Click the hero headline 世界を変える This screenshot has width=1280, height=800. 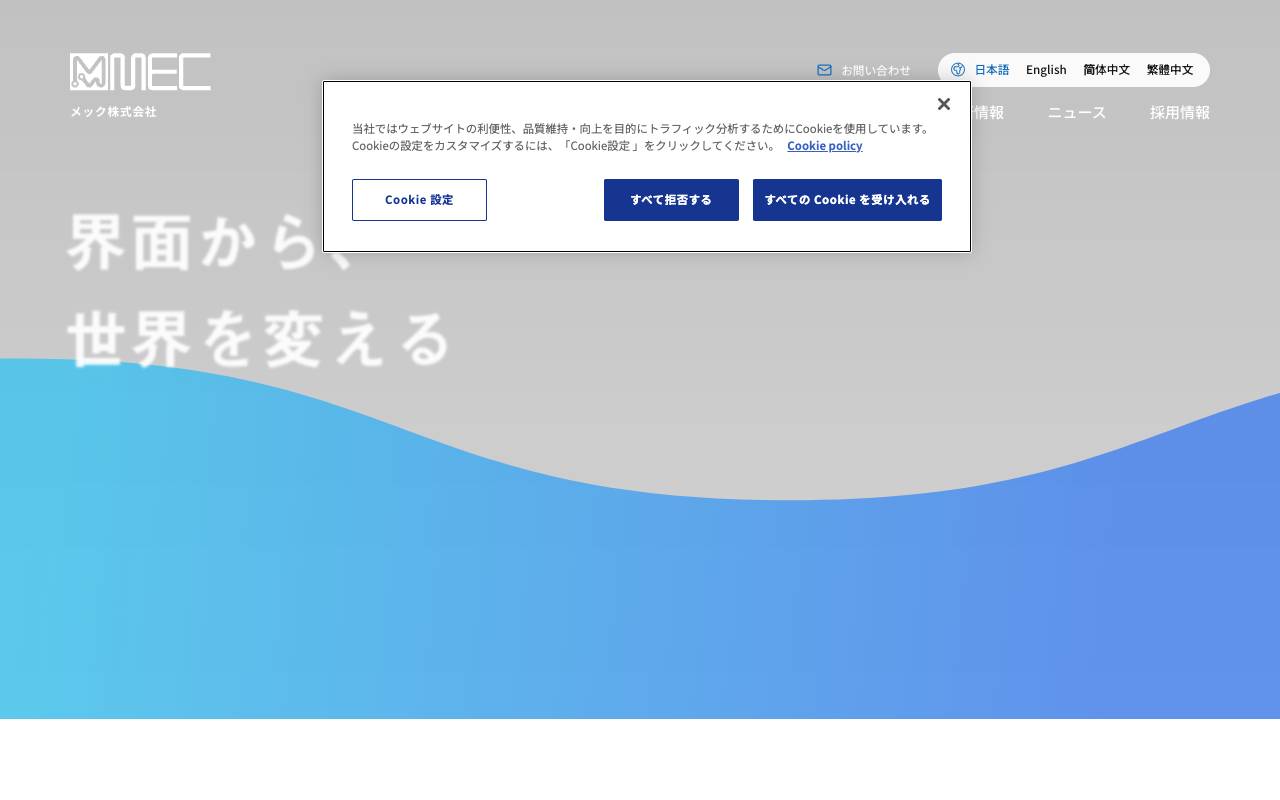pyautogui.click(x=258, y=338)
